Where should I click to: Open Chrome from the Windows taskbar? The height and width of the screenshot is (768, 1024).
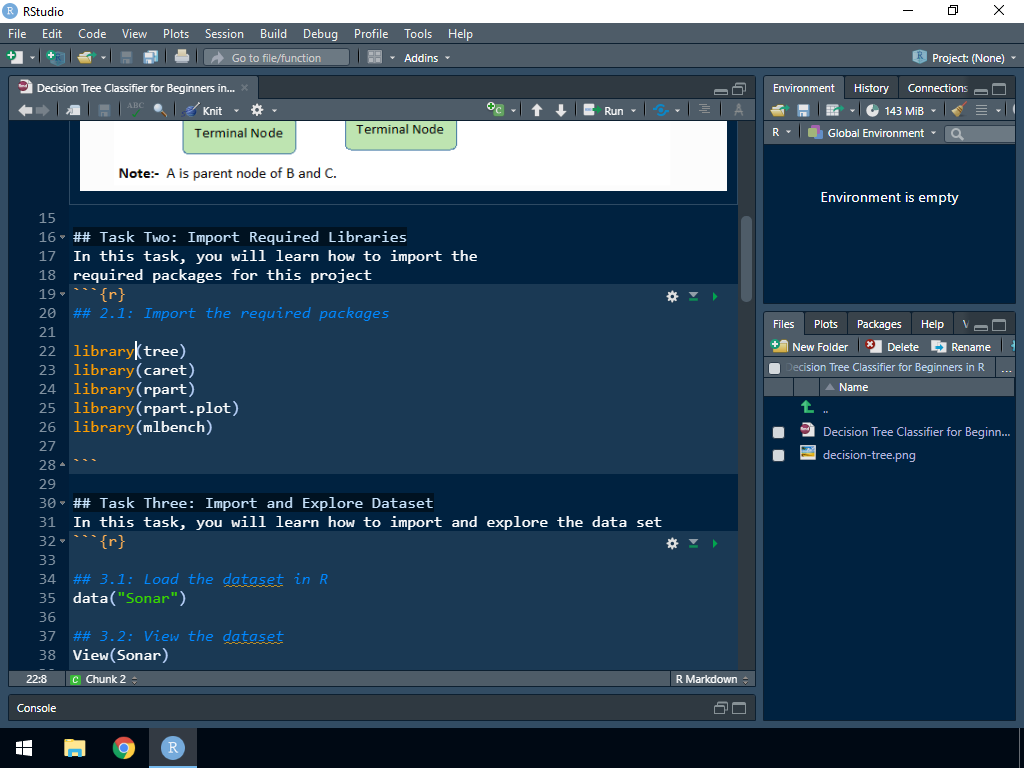point(123,748)
